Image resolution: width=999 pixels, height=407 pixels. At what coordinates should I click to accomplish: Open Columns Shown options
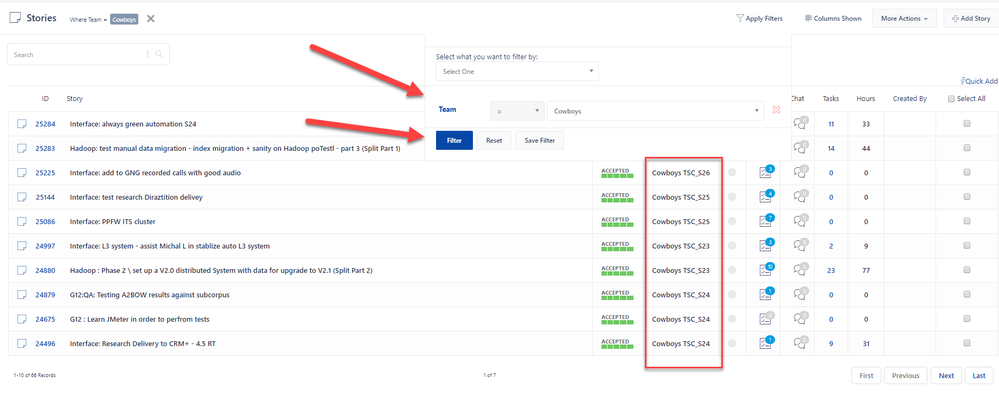[x=833, y=18]
